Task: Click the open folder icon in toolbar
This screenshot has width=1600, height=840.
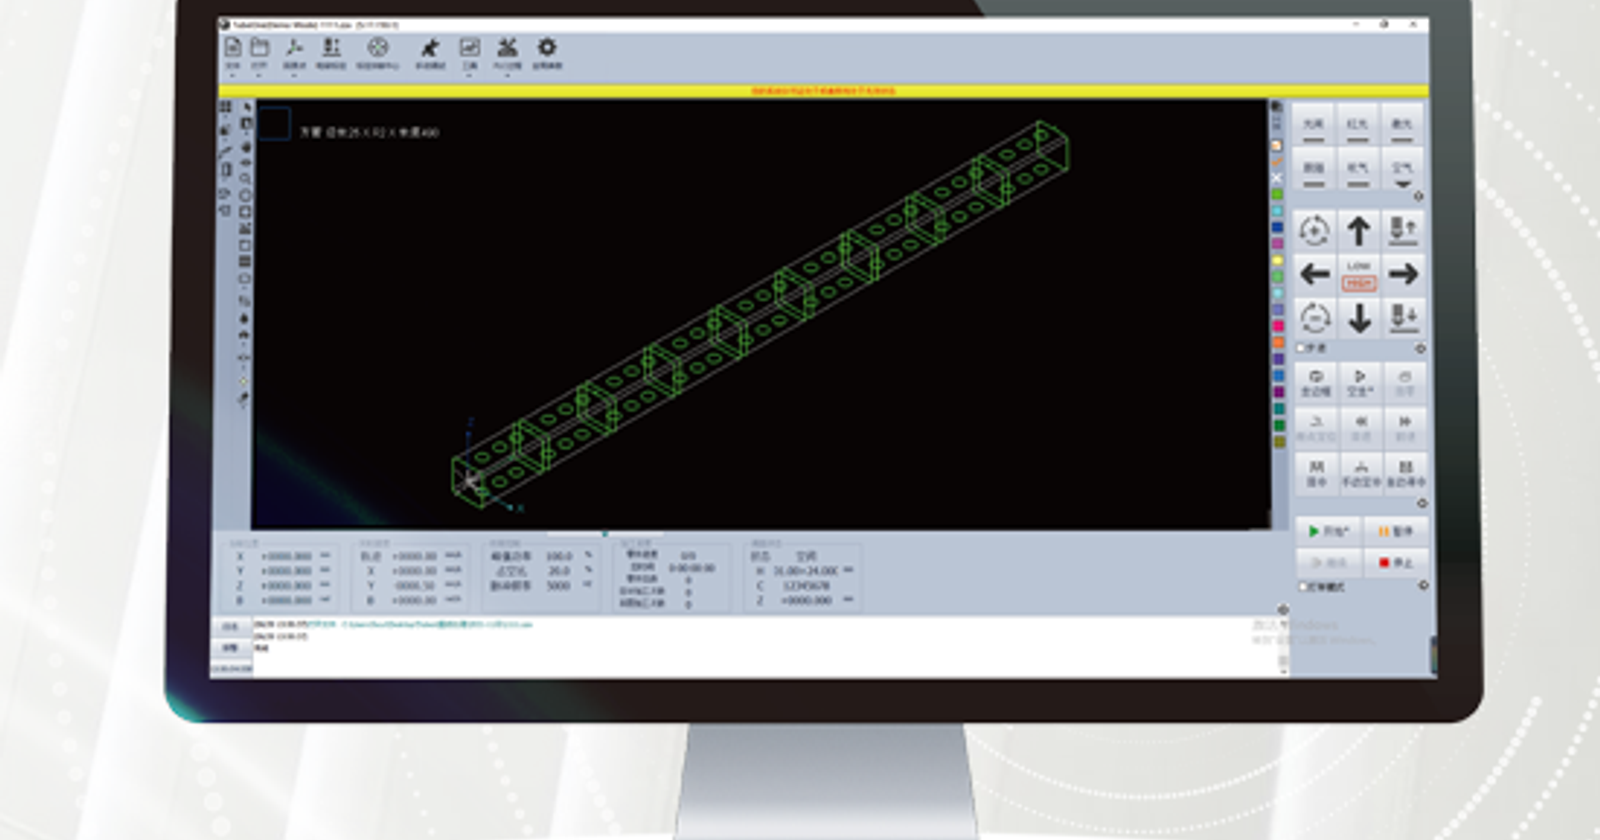Action: pos(259,48)
